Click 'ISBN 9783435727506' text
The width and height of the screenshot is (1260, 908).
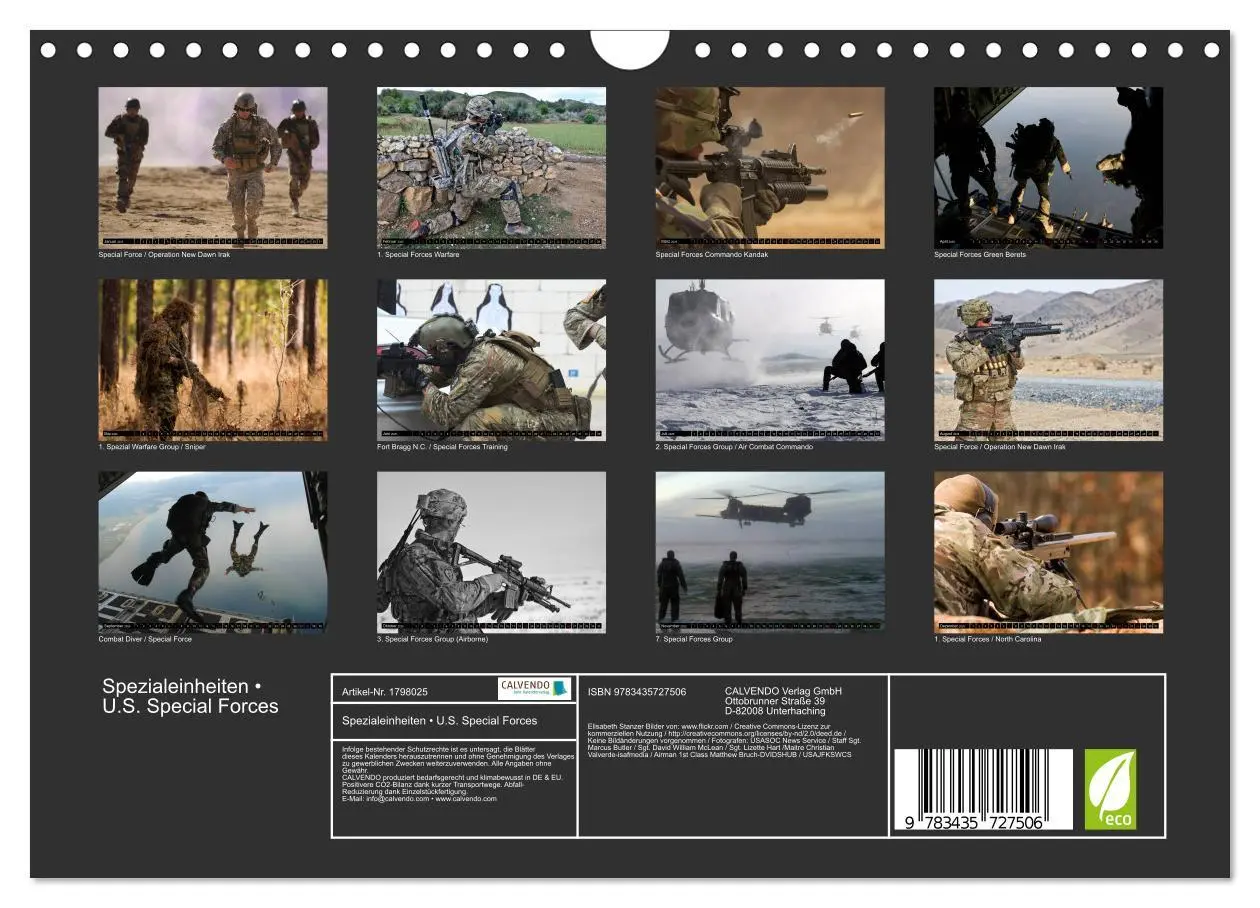[x=637, y=692]
